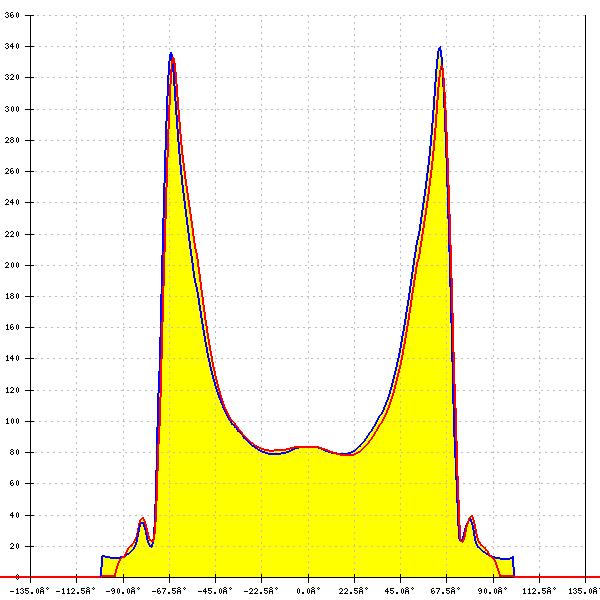
Task: Click the 120 label on the y-axis
Action: coord(12,390)
